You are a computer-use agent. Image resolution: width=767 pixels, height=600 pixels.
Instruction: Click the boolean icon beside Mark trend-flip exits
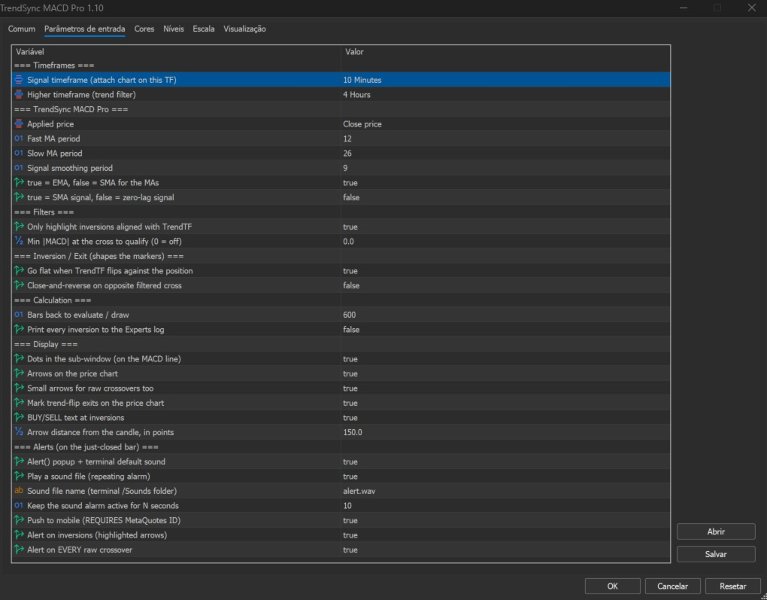tap(19, 402)
